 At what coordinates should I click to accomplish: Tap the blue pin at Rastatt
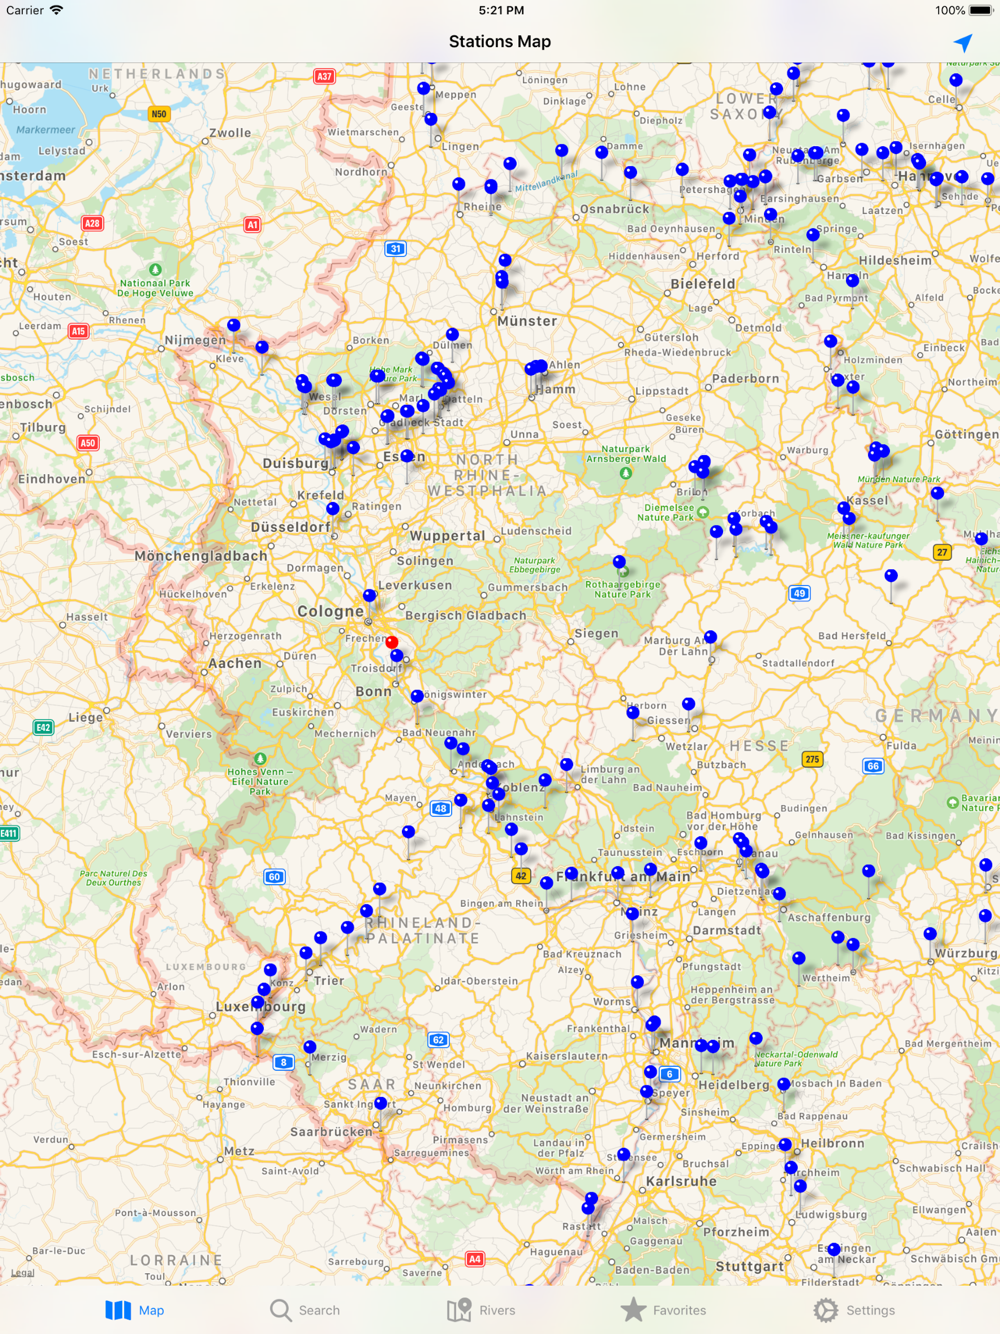click(588, 1208)
